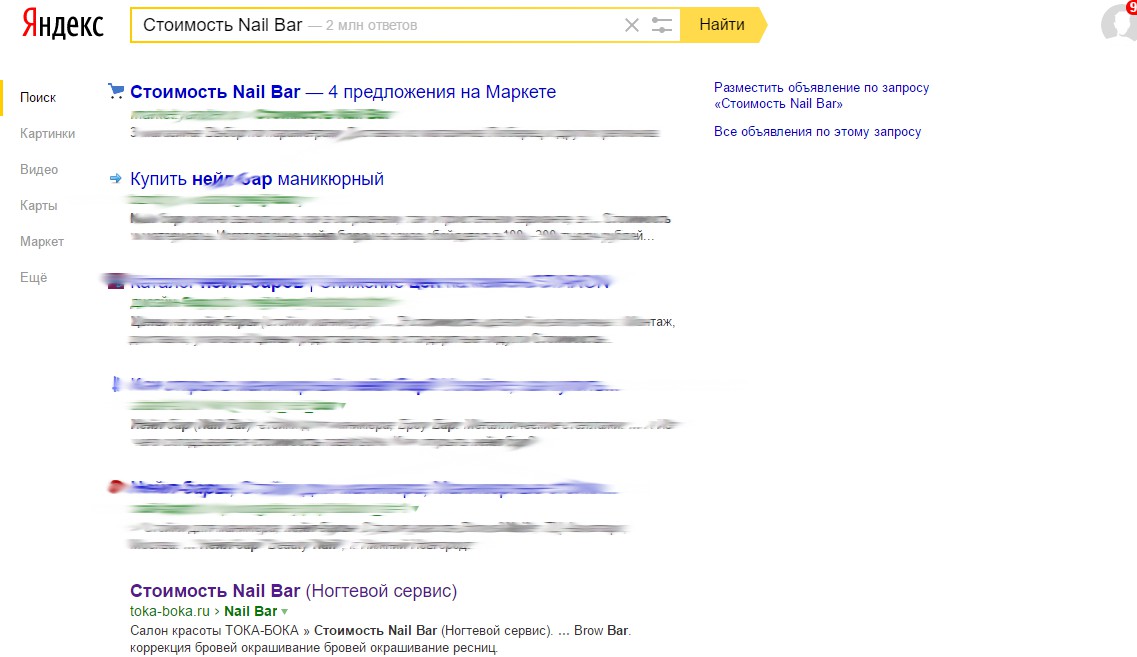Screen dimensions: 1137x657
Task: Expand the Ещё menu in sidebar
Action: (x=33, y=278)
